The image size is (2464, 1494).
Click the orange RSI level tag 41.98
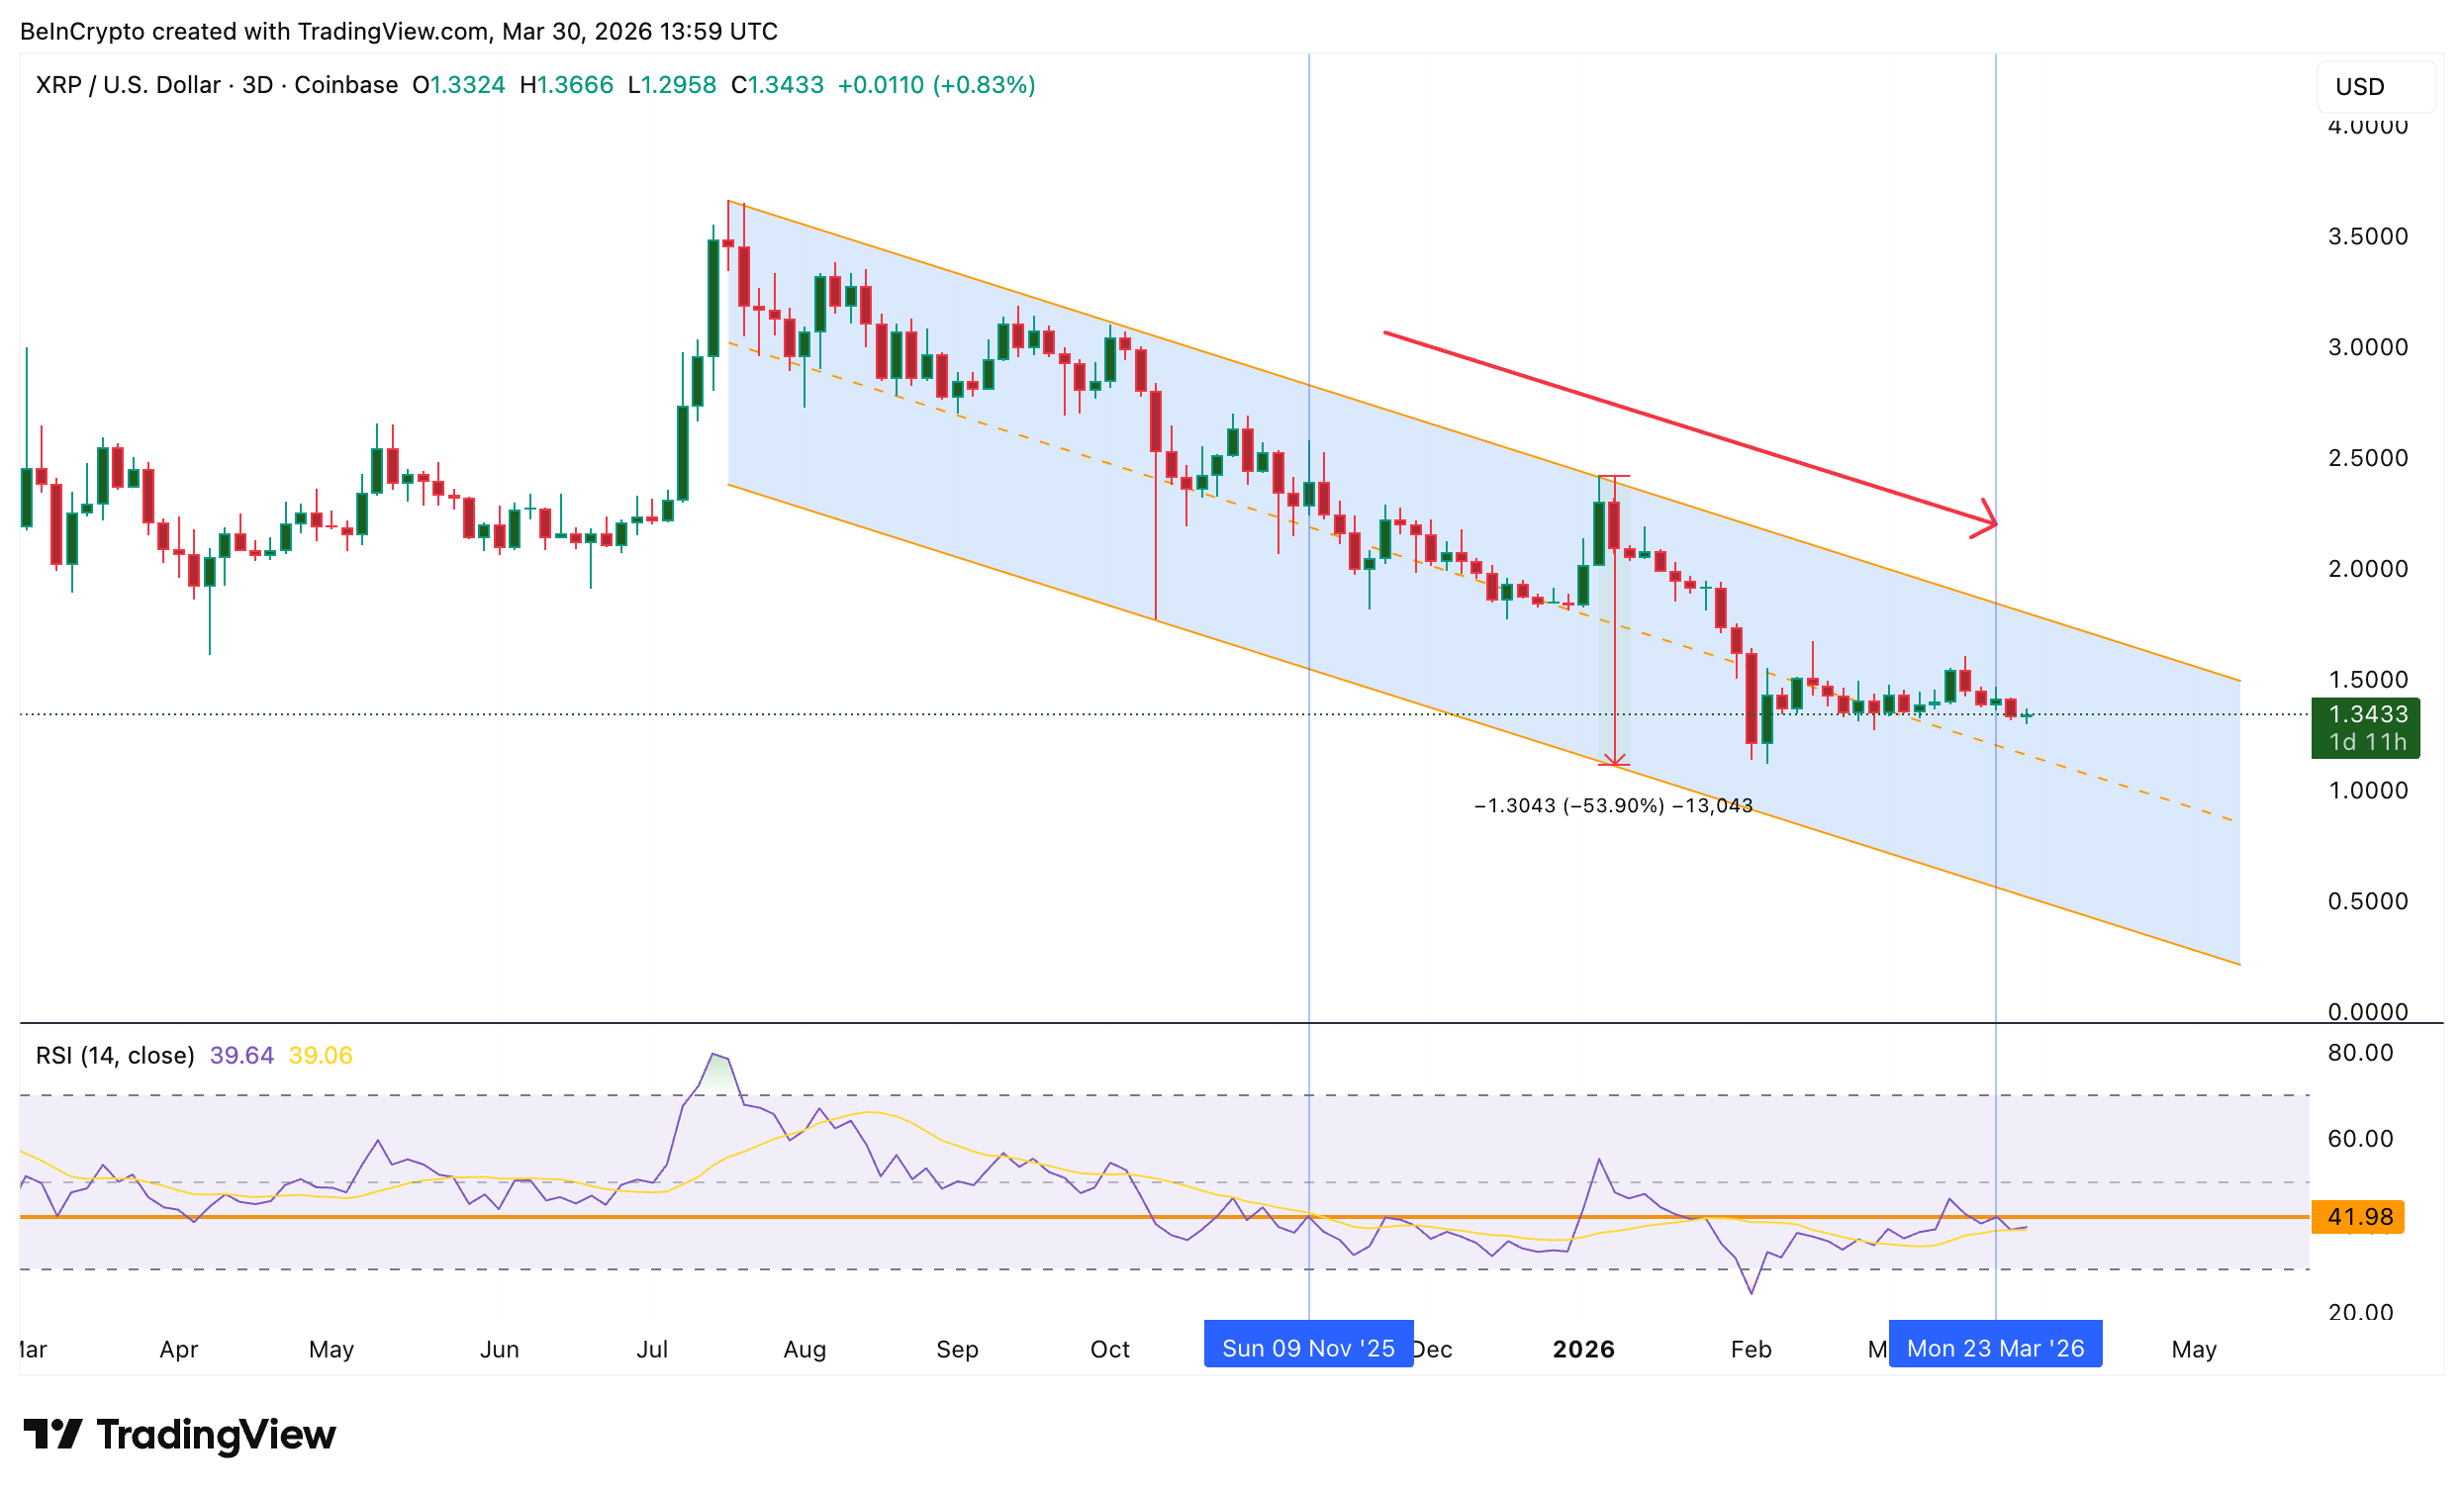(x=2358, y=1216)
